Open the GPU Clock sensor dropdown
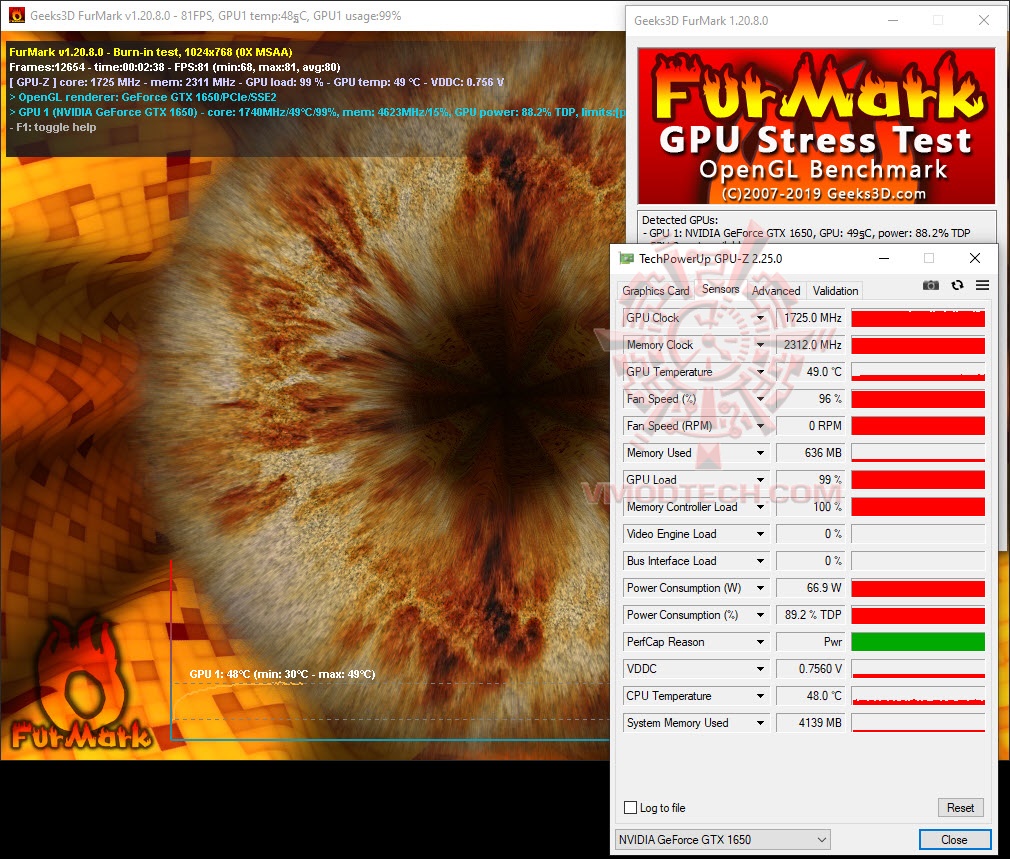This screenshot has height=859, width=1010. [760, 318]
